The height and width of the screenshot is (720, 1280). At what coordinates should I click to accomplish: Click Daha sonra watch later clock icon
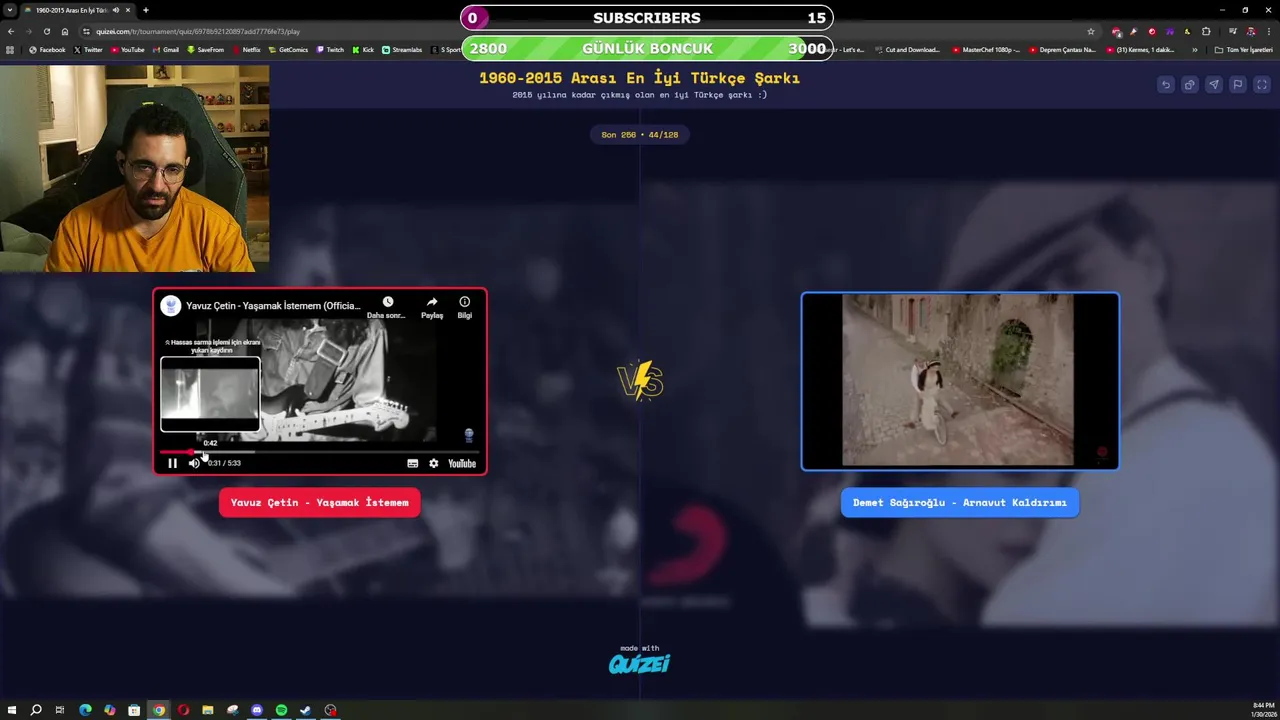387,302
